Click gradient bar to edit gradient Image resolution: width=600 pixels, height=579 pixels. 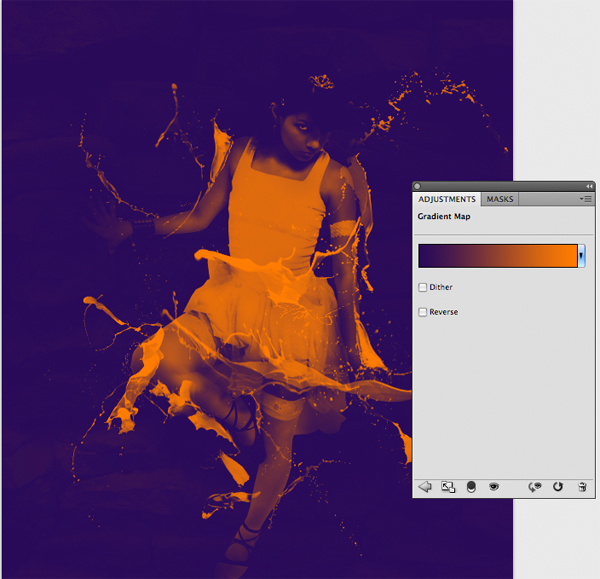498,256
